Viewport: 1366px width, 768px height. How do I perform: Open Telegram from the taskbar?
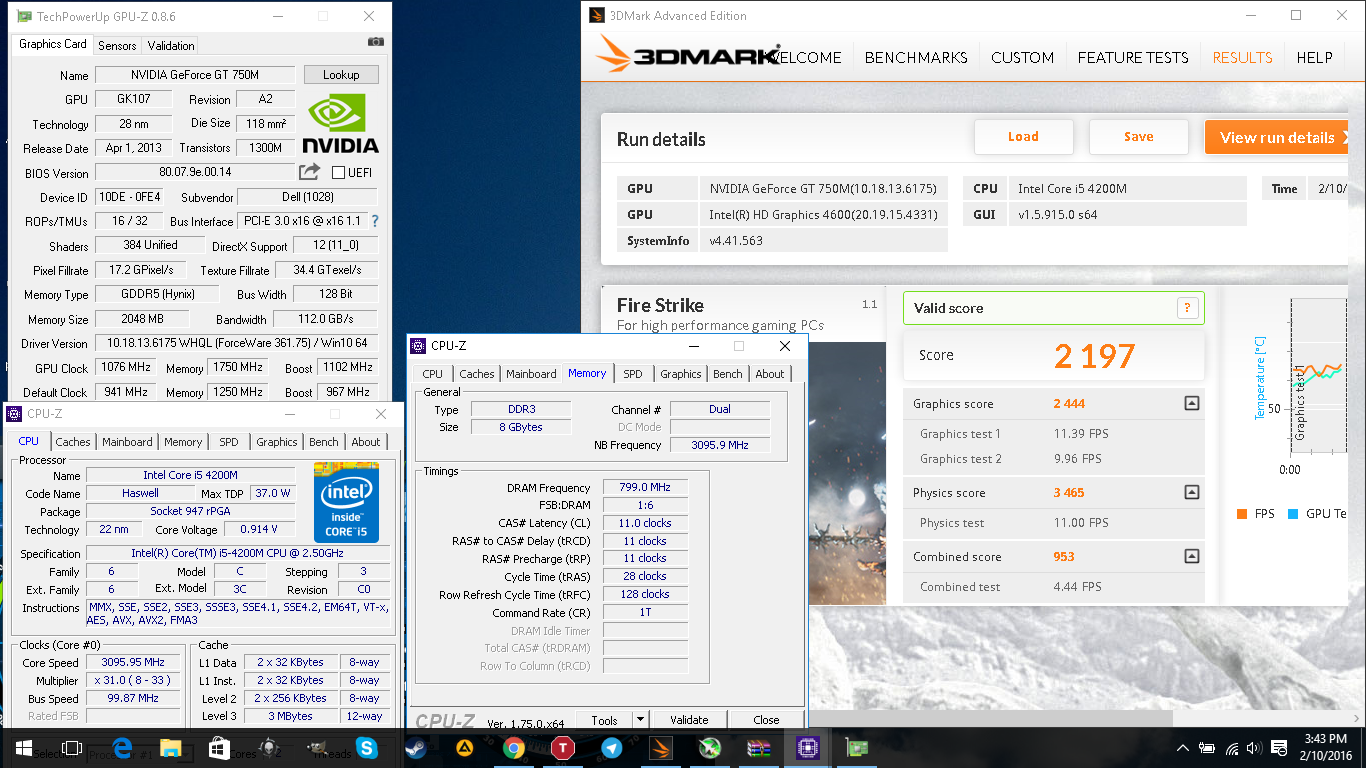click(x=611, y=747)
